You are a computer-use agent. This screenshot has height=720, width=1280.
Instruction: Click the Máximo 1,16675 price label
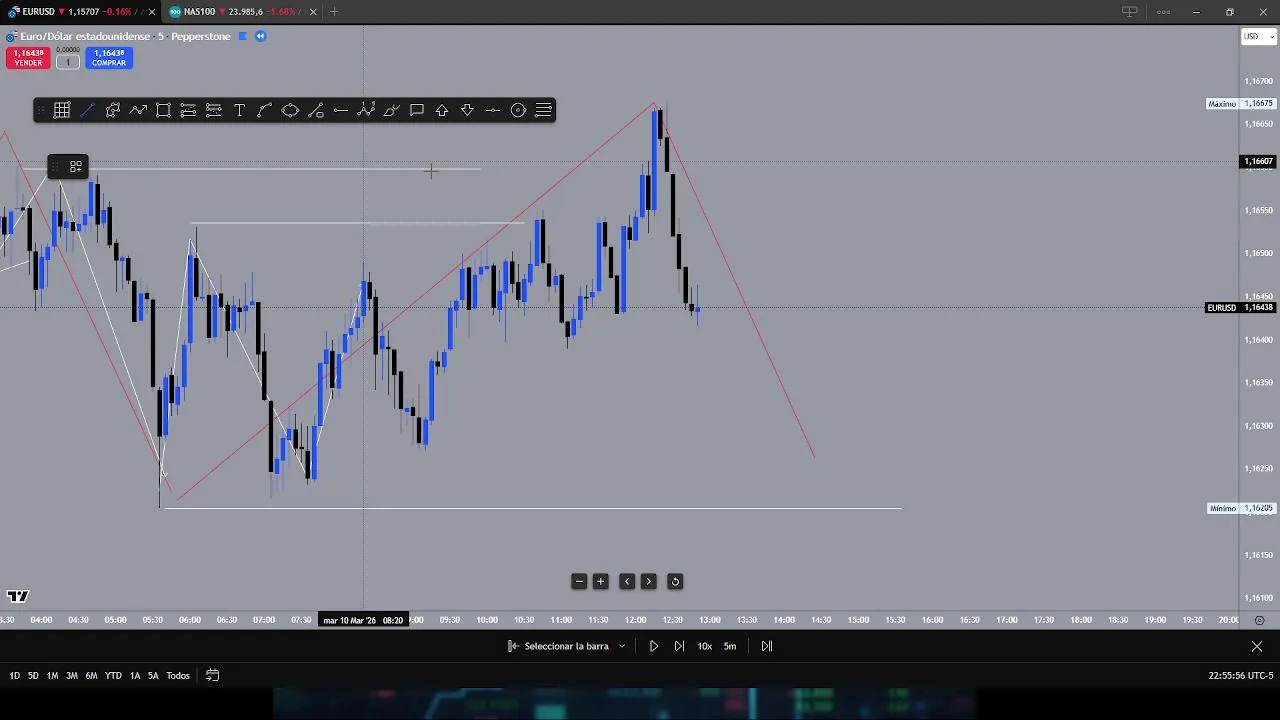click(1240, 104)
